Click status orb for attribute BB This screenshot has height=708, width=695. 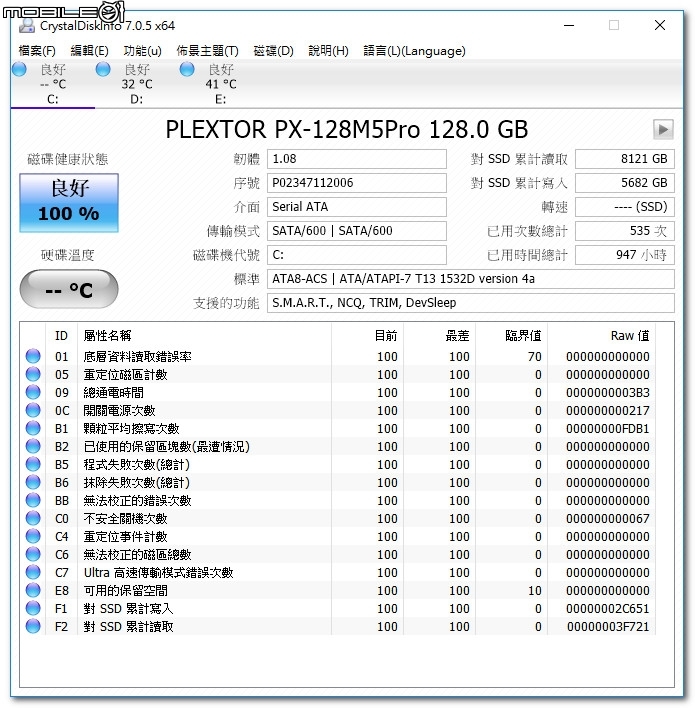point(33,500)
